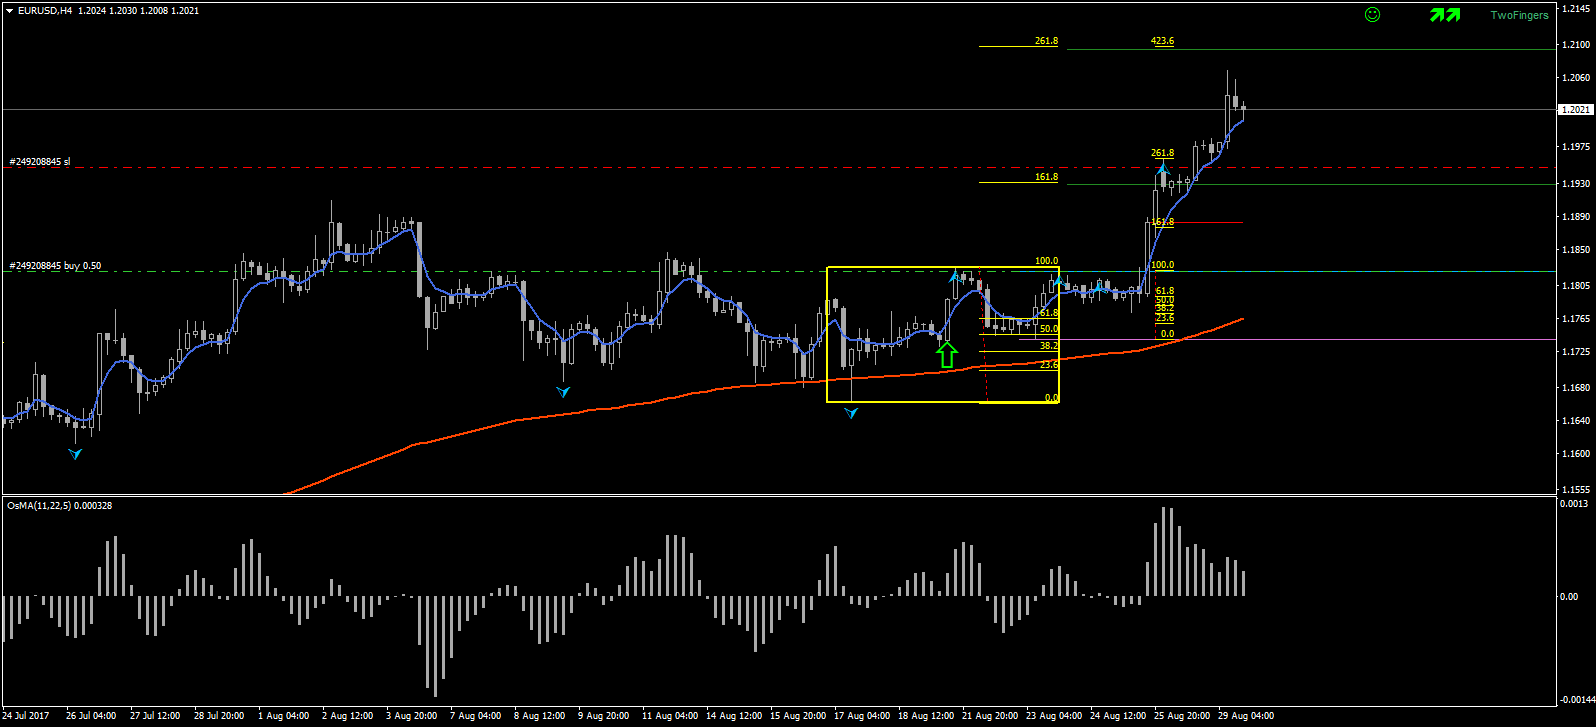Click the green smiley Expert Advisor icon
Screen dimensions: 1596x727
point(1372,15)
